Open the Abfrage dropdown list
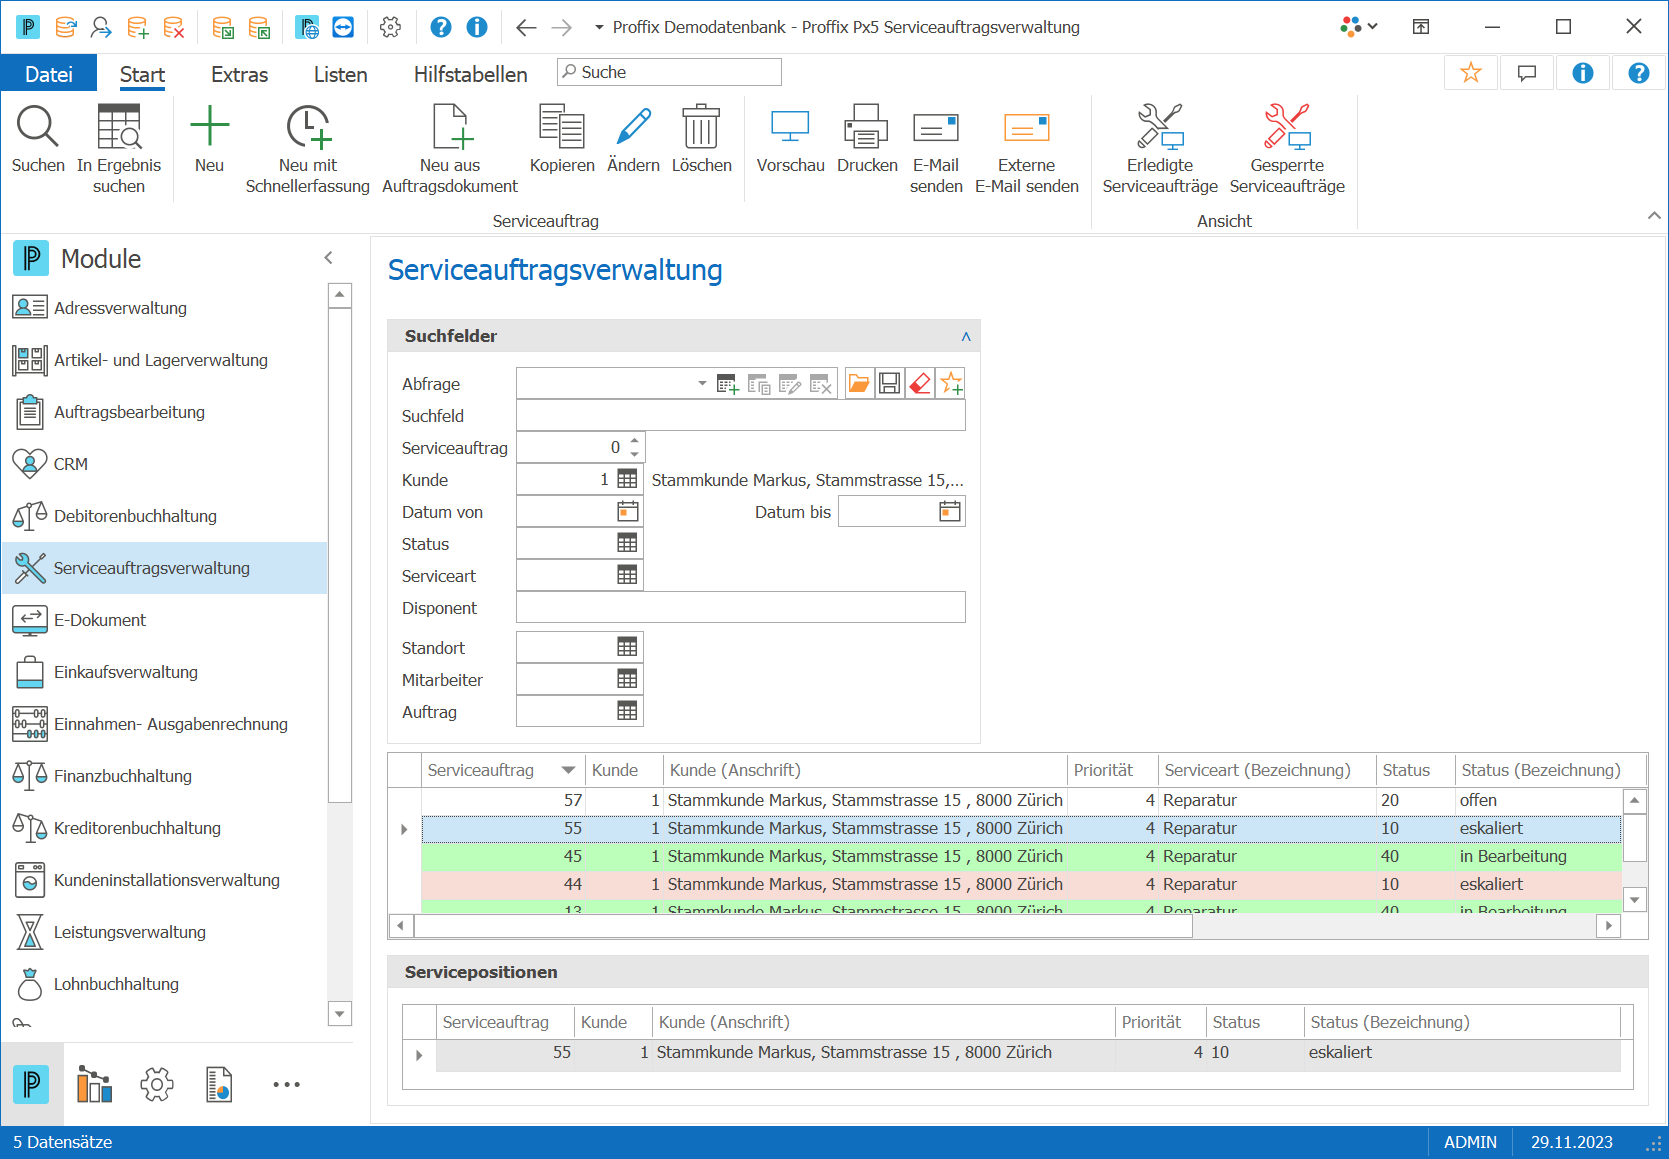 coord(702,383)
